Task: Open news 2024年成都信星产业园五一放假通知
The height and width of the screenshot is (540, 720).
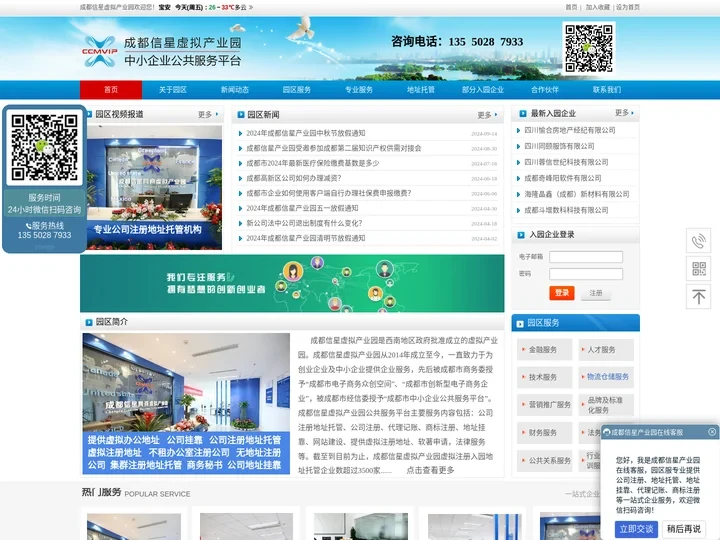Action: pos(302,208)
